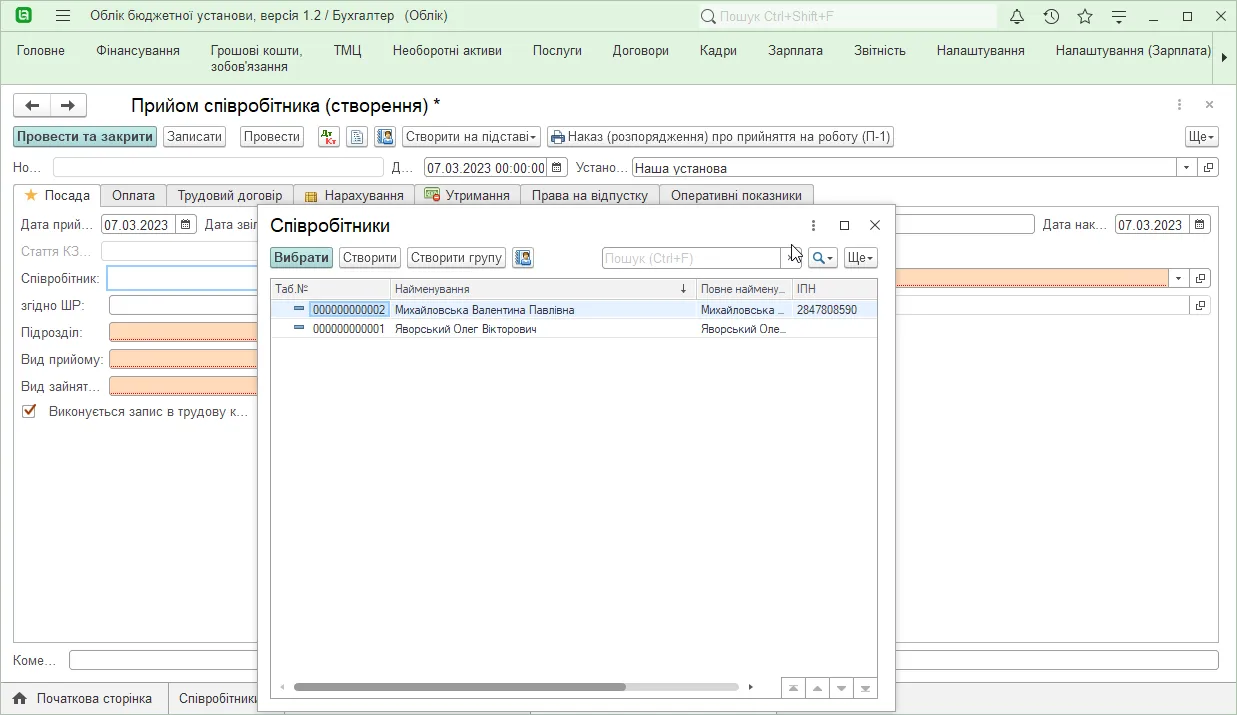This screenshot has height=715, width=1237.
Task: Click home icon of Початкова сторінка
Action: click(x=19, y=698)
